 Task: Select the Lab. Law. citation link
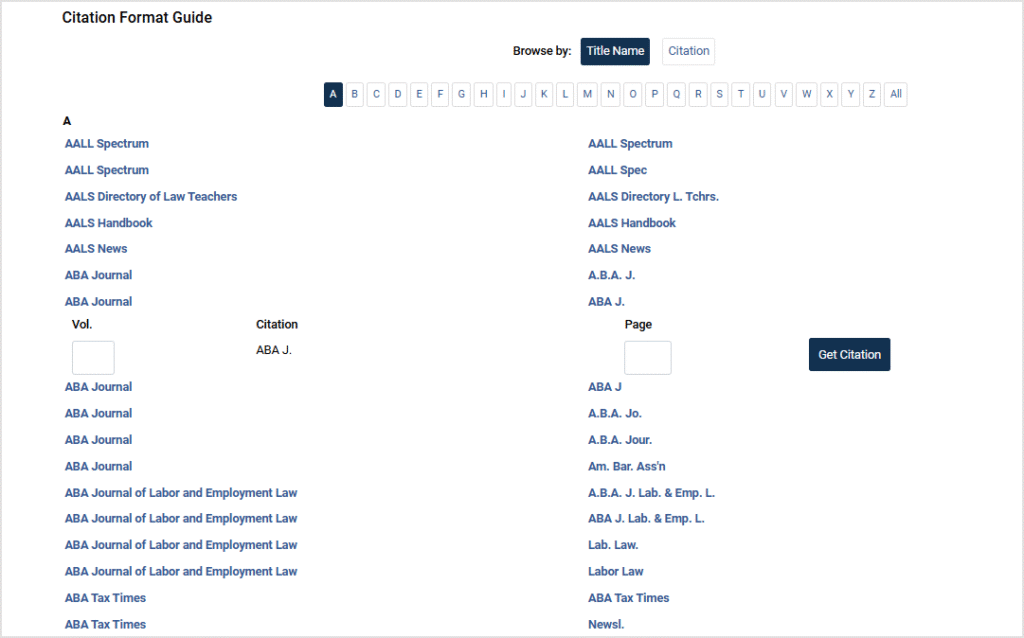click(x=613, y=545)
